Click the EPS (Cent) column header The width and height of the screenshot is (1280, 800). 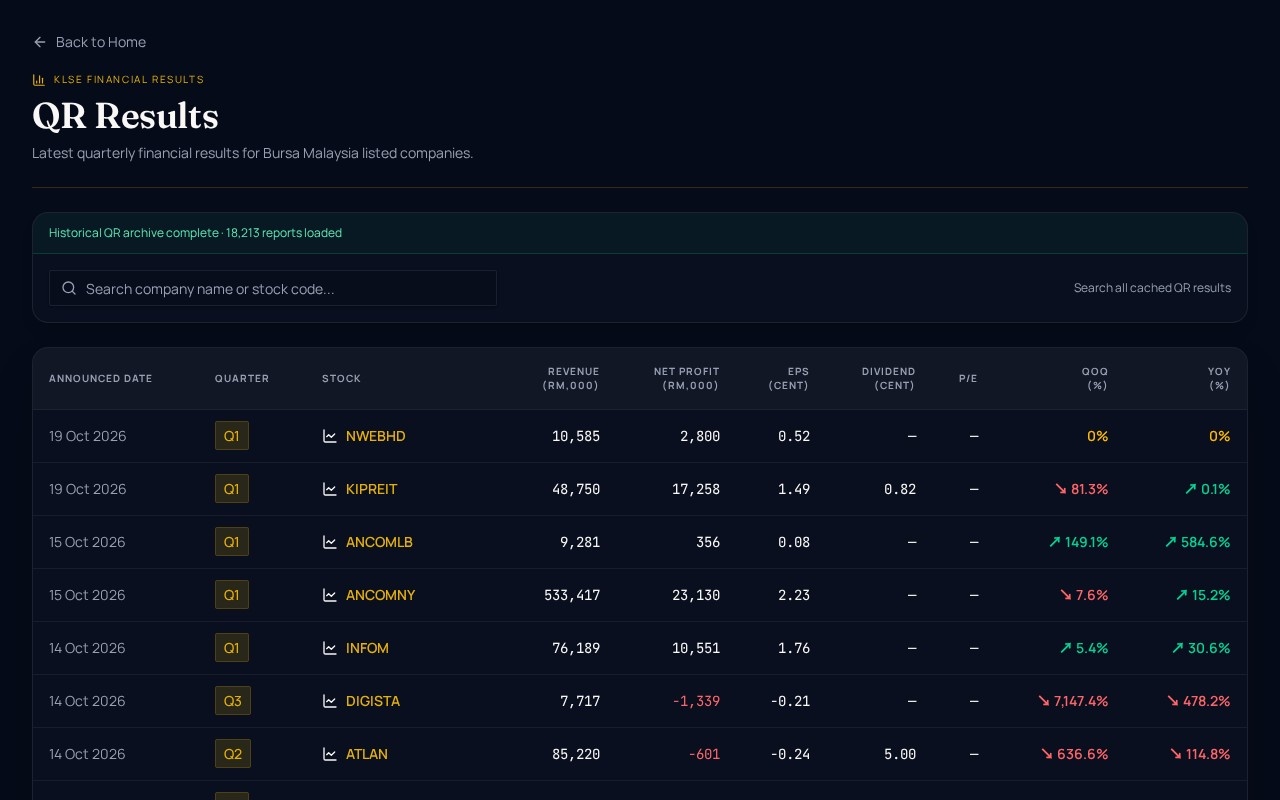tap(789, 379)
